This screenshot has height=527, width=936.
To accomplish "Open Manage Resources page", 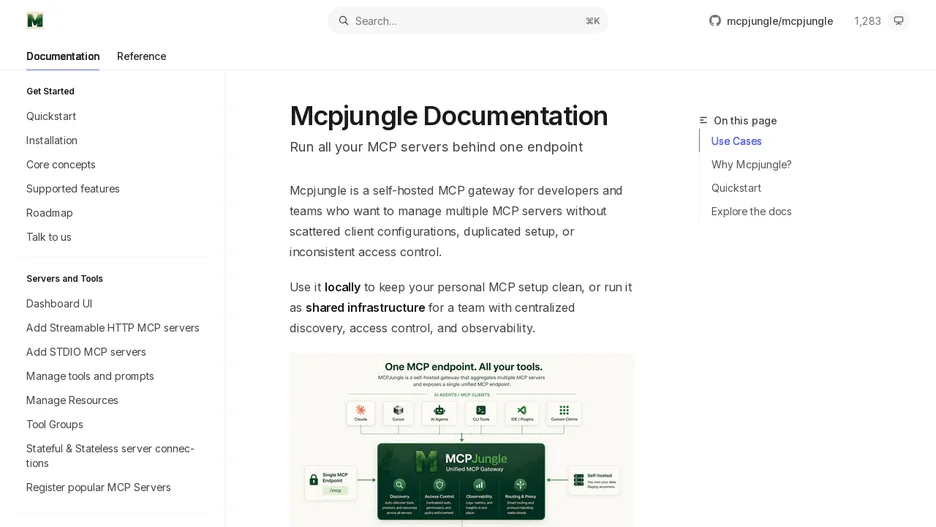I will click(72, 400).
